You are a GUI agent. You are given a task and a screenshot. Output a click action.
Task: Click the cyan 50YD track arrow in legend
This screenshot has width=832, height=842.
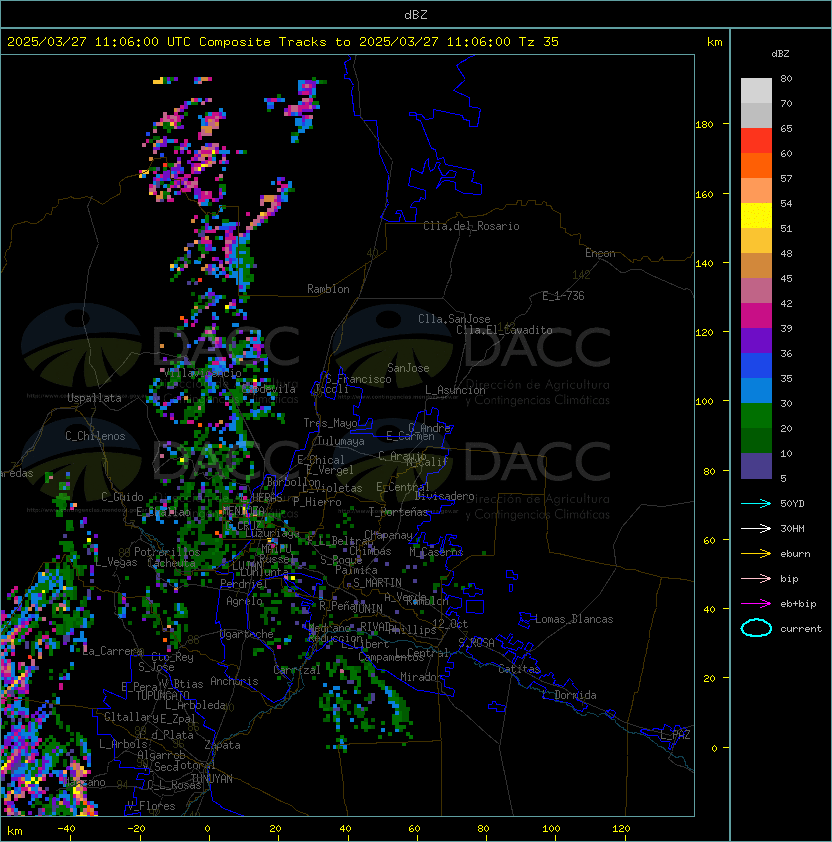pos(756,503)
